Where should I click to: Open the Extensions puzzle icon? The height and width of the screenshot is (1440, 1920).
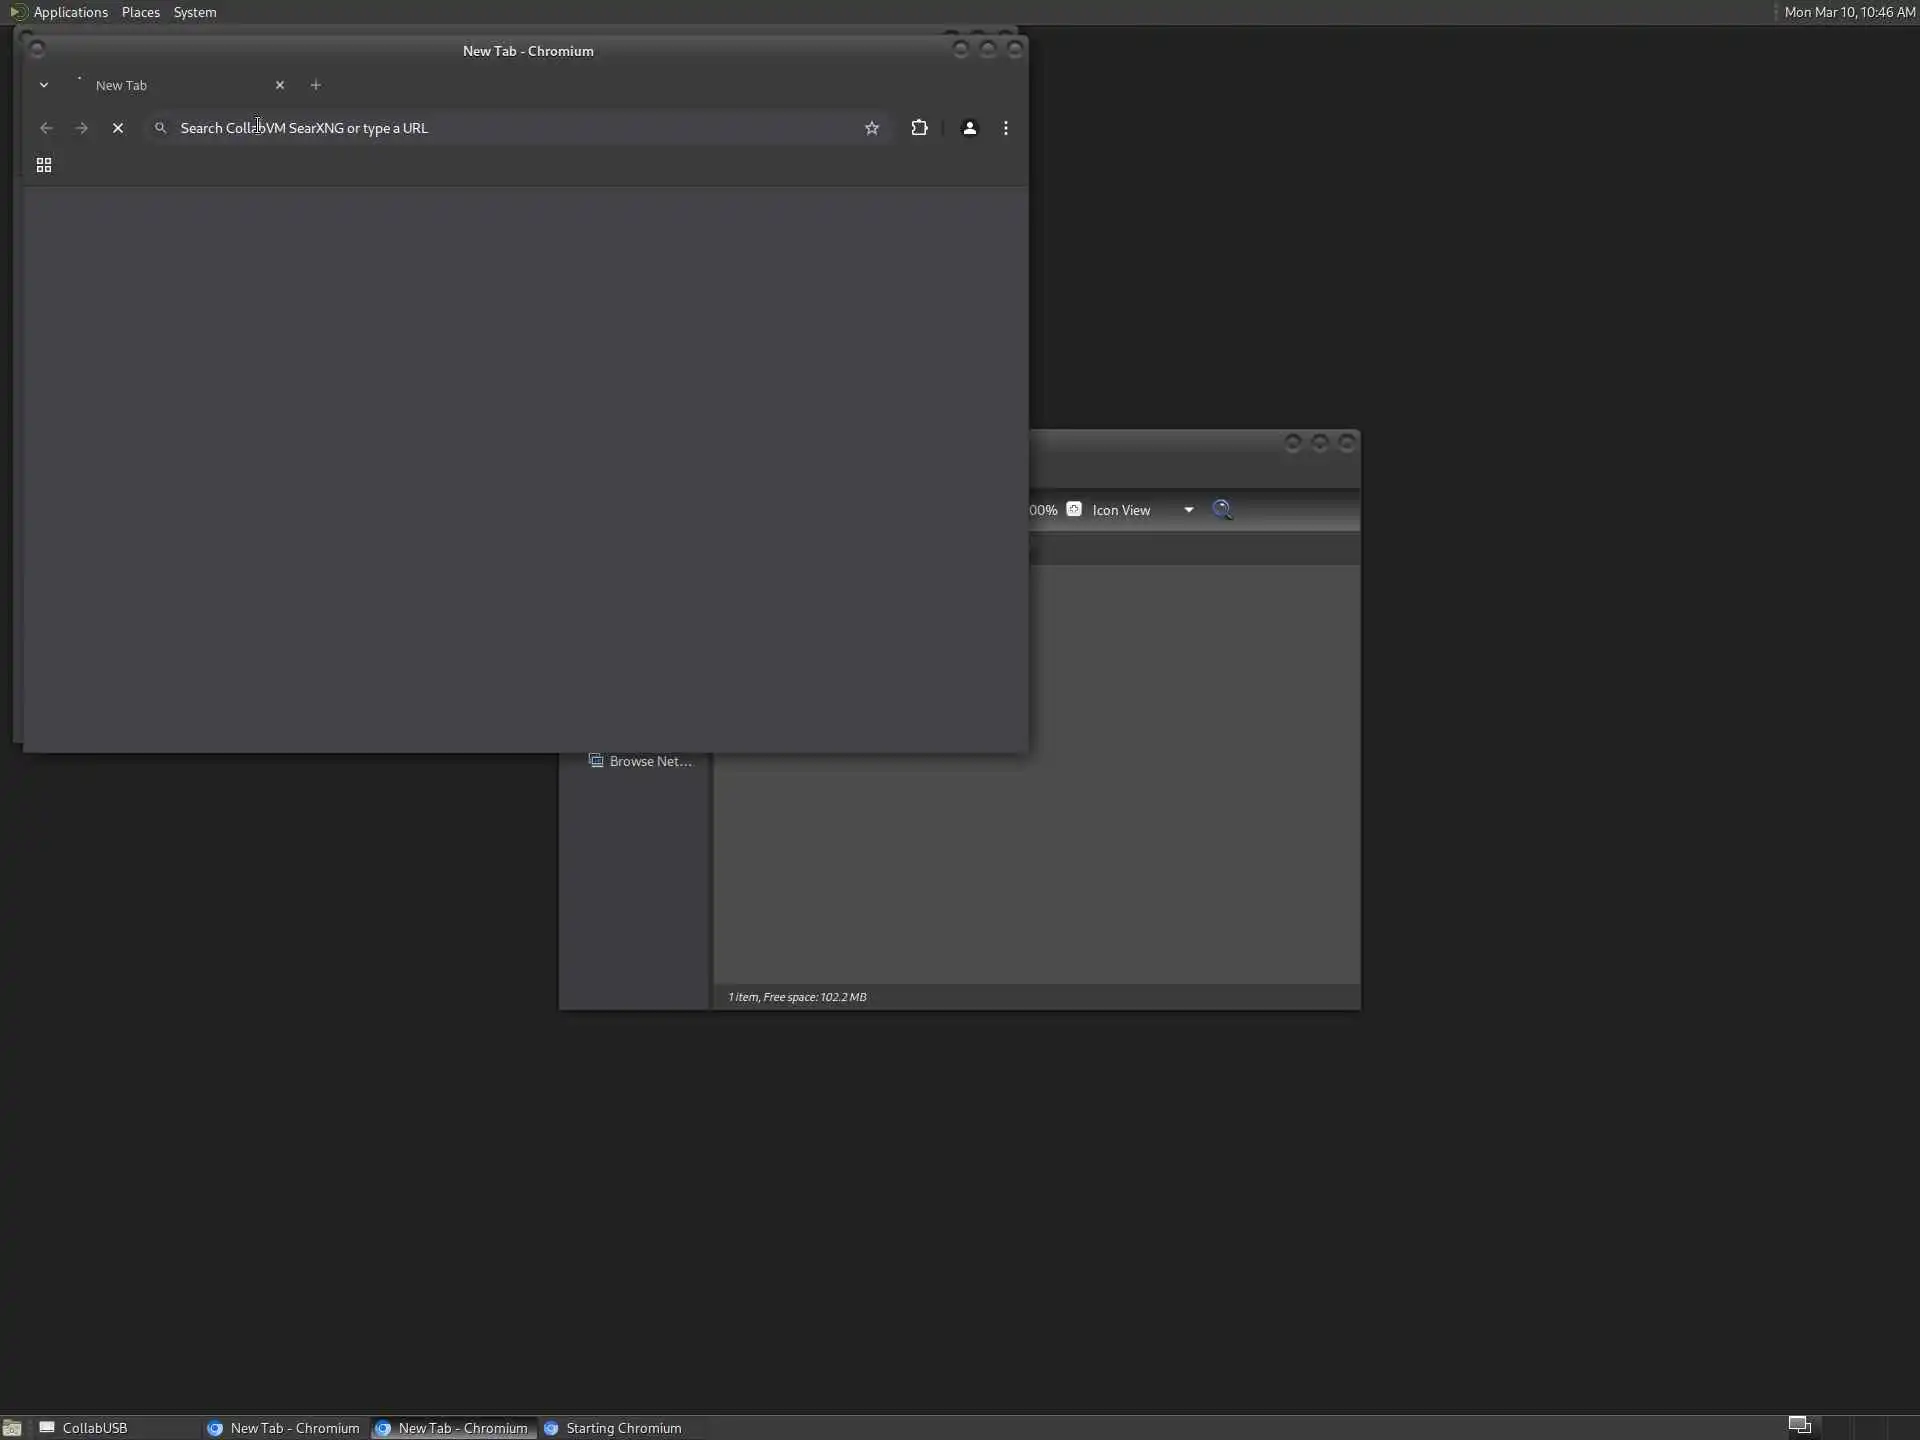coord(919,128)
